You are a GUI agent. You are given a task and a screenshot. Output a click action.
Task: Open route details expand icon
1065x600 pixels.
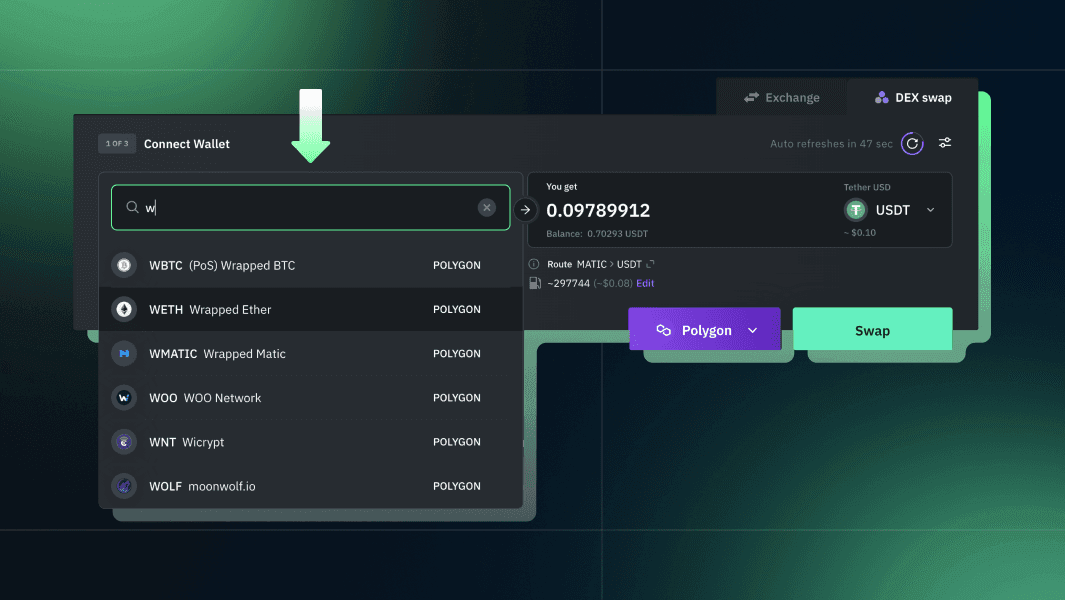click(x=650, y=264)
